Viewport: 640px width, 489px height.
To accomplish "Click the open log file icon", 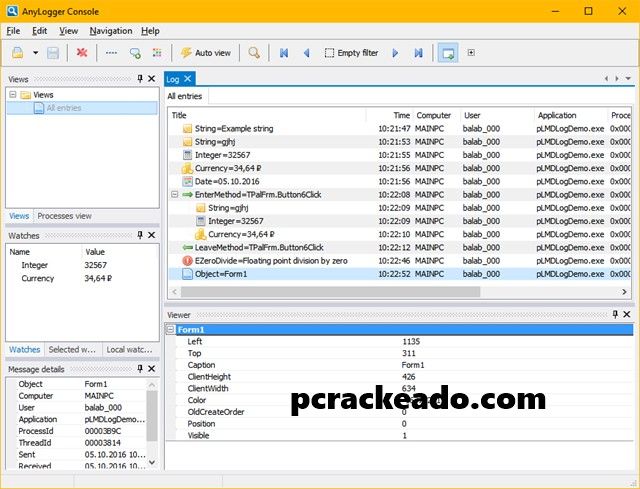I will pyautogui.click(x=18, y=52).
